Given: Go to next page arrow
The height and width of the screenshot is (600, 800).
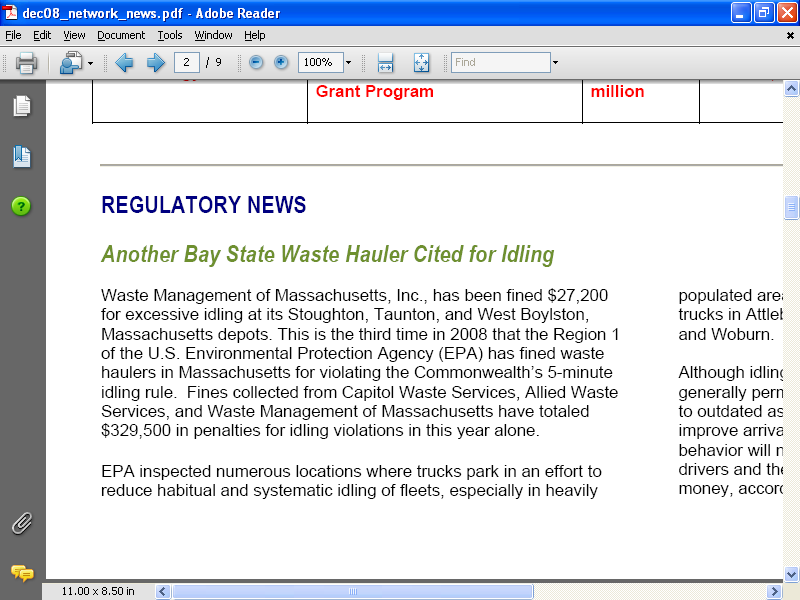Looking at the screenshot, I should 156,63.
